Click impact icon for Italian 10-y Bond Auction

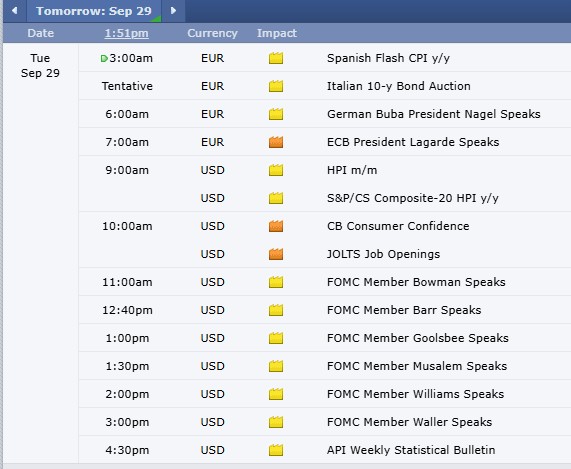tap(276, 86)
